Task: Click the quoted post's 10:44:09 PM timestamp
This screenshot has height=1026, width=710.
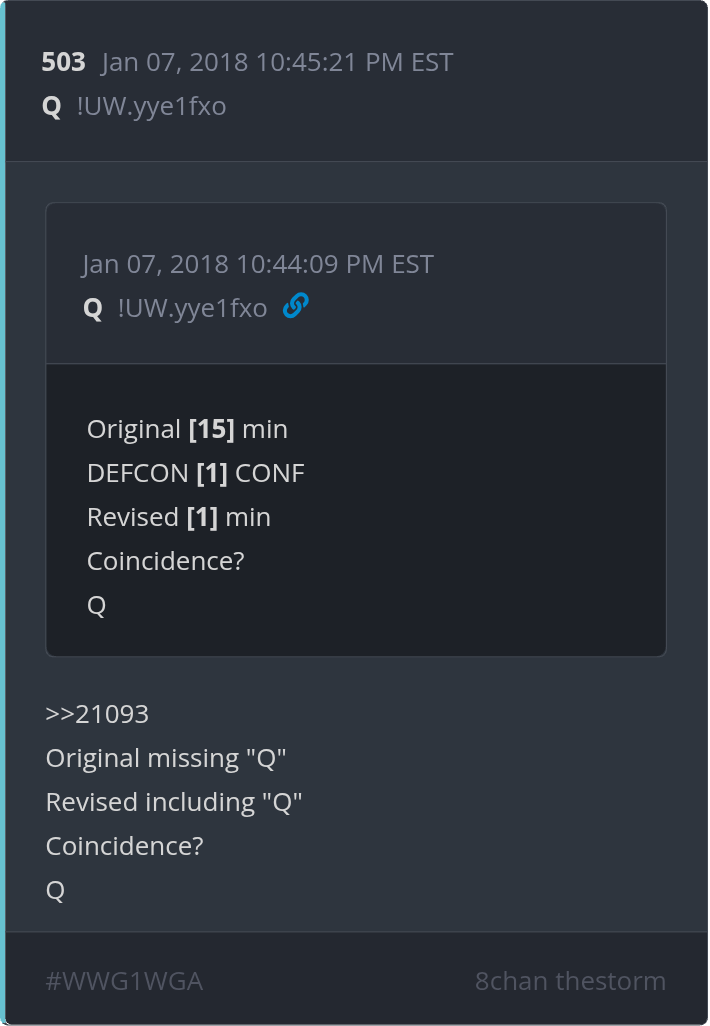Action: (x=258, y=264)
